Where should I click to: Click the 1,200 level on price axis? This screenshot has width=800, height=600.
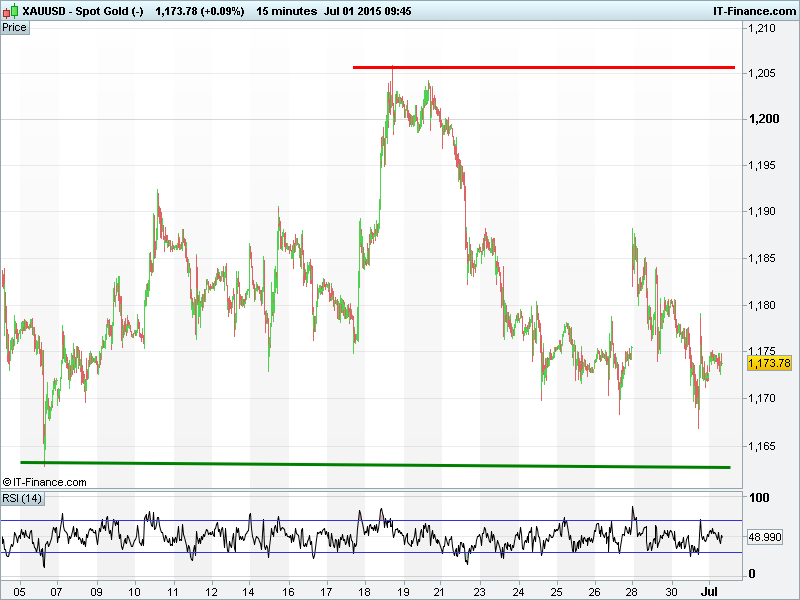tap(762, 119)
